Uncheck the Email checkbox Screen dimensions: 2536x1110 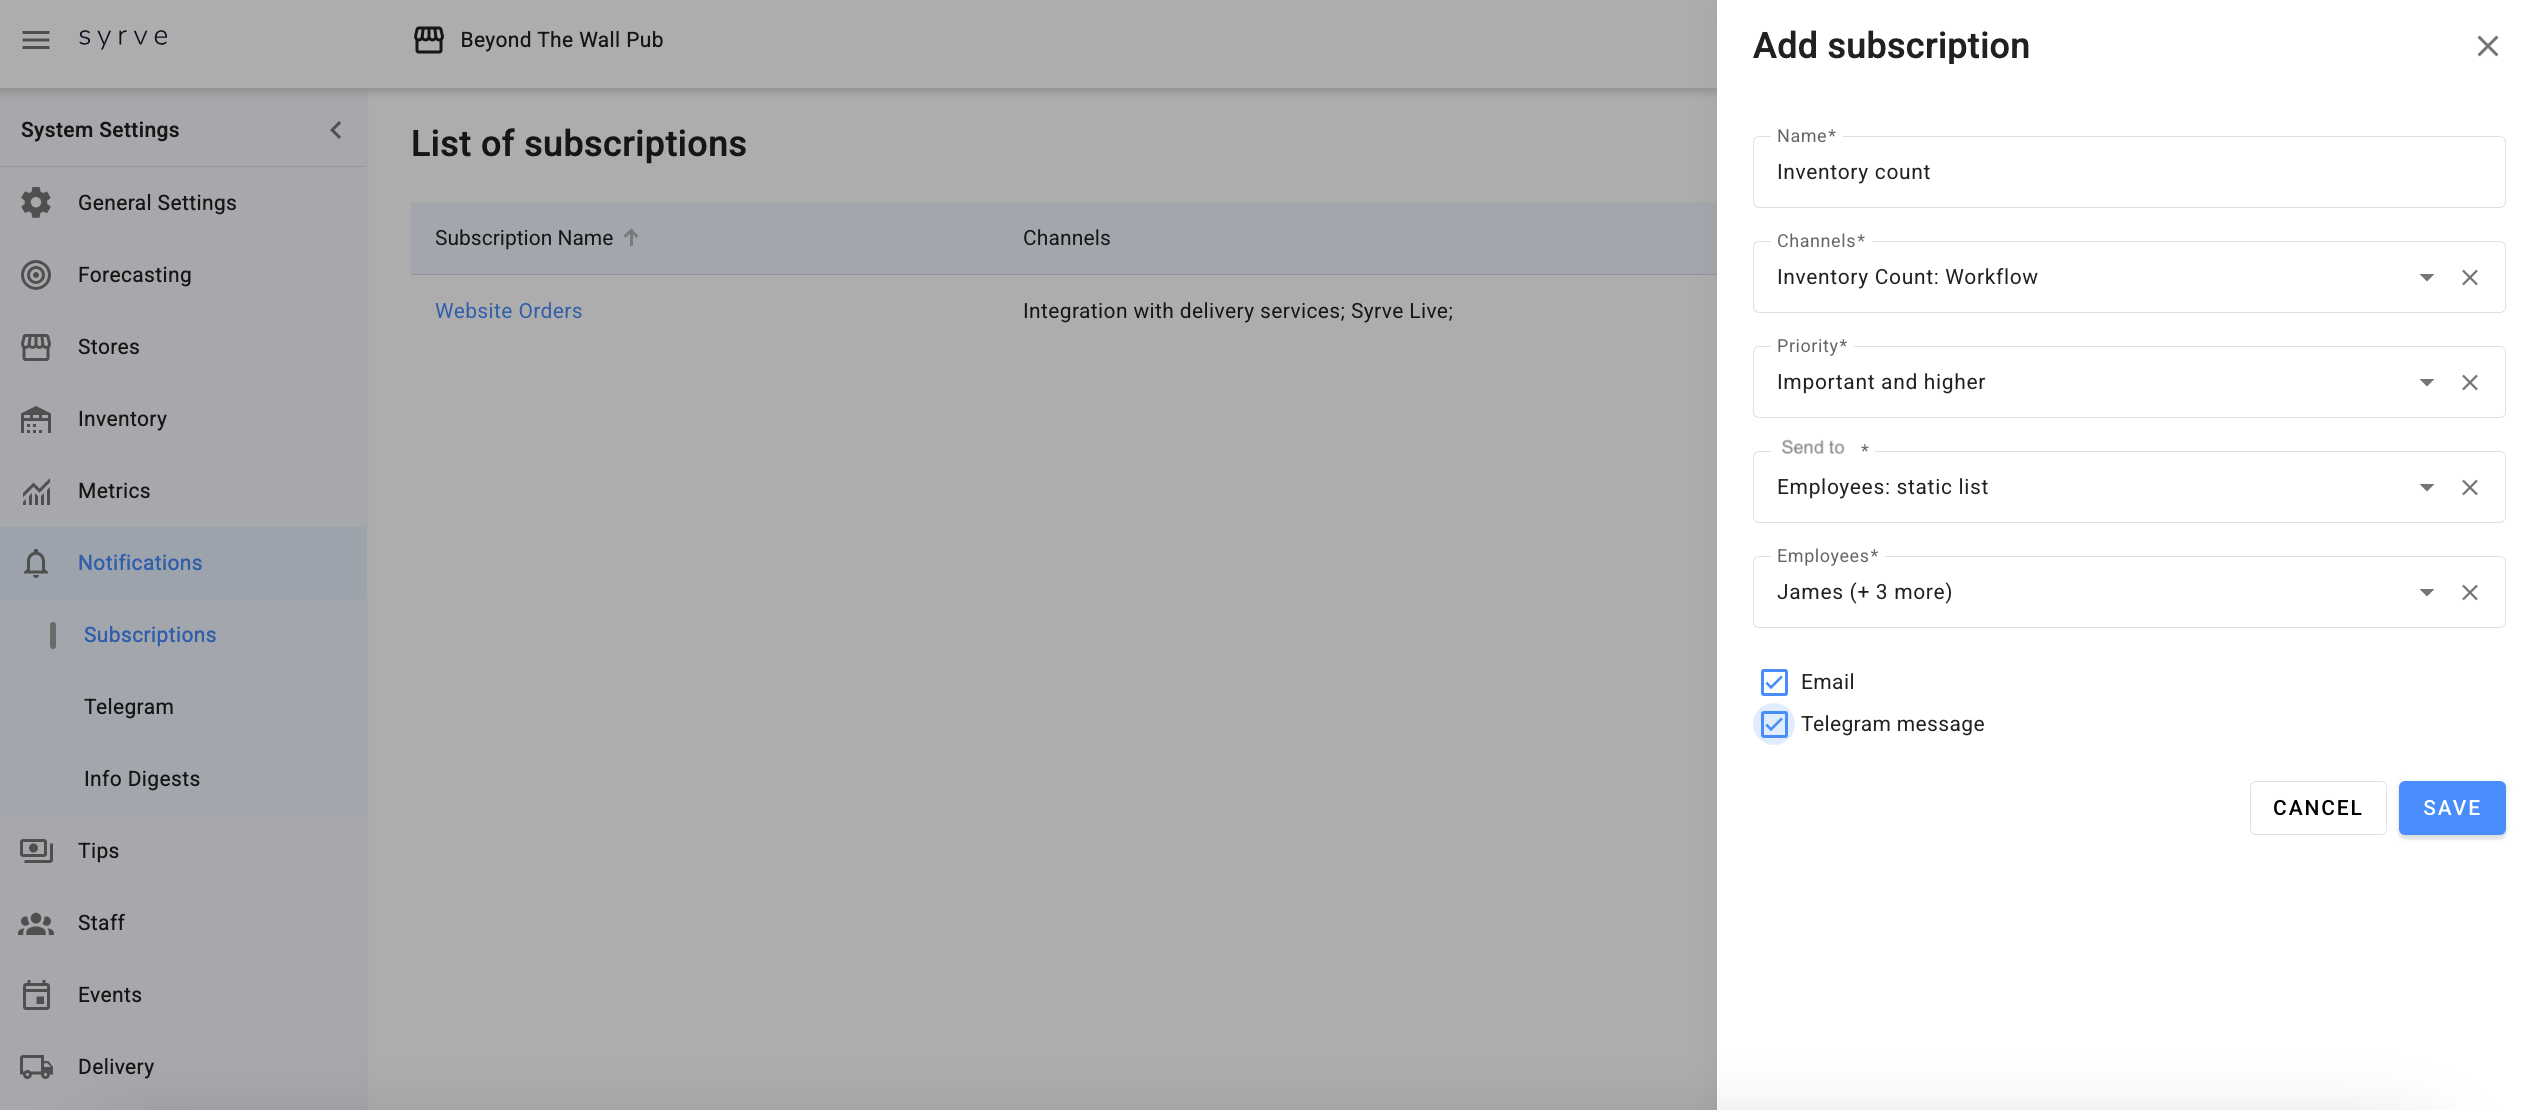tap(1774, 682)
